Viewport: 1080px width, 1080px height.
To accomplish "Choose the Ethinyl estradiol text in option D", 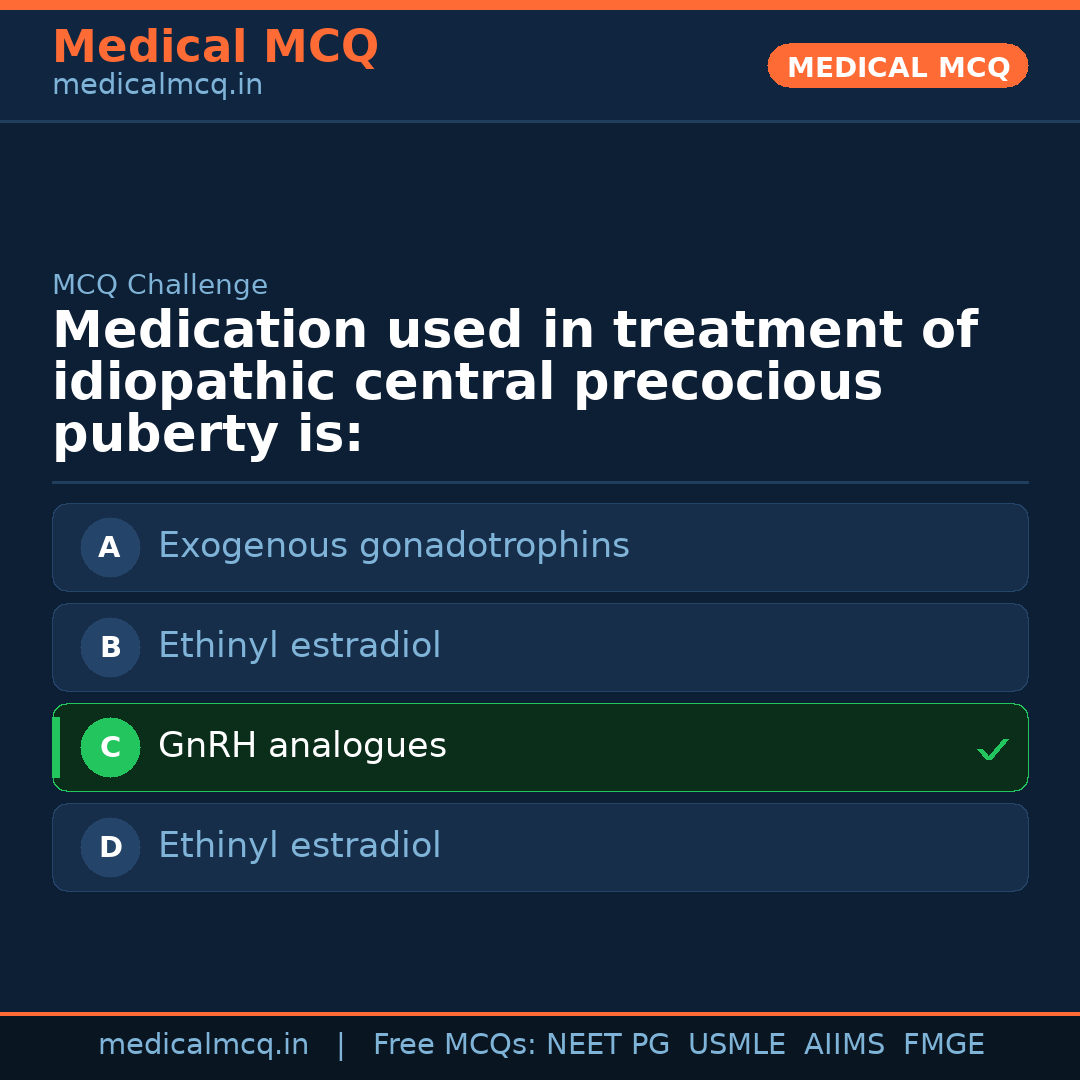I will click(x=299, y=846).
